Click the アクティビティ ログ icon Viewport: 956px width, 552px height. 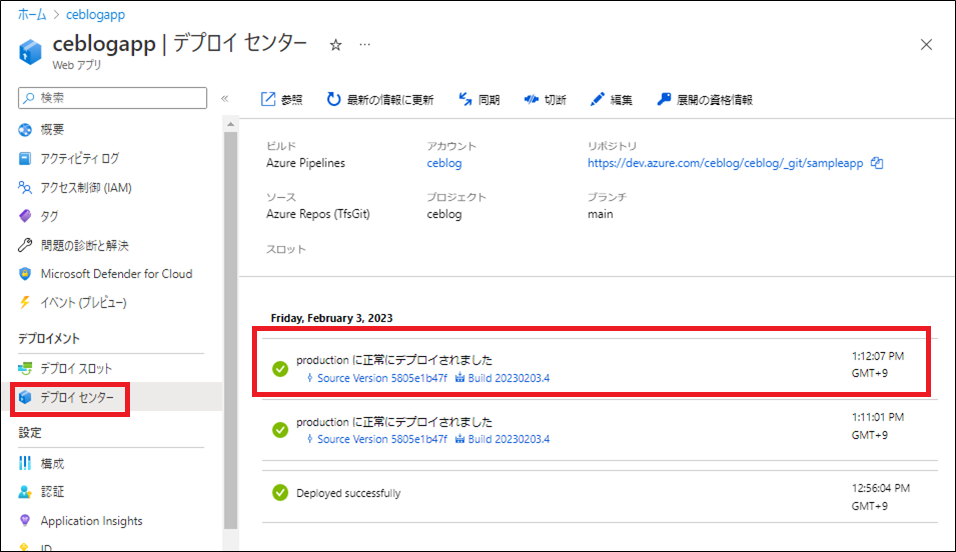[25, 159]
